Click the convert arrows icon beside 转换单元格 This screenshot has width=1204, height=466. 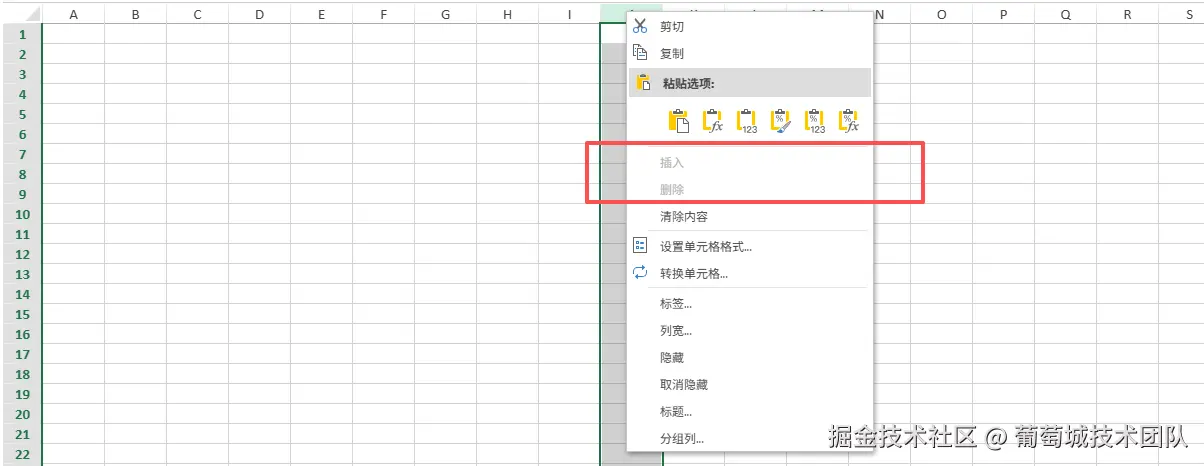(x=640, y=272)
